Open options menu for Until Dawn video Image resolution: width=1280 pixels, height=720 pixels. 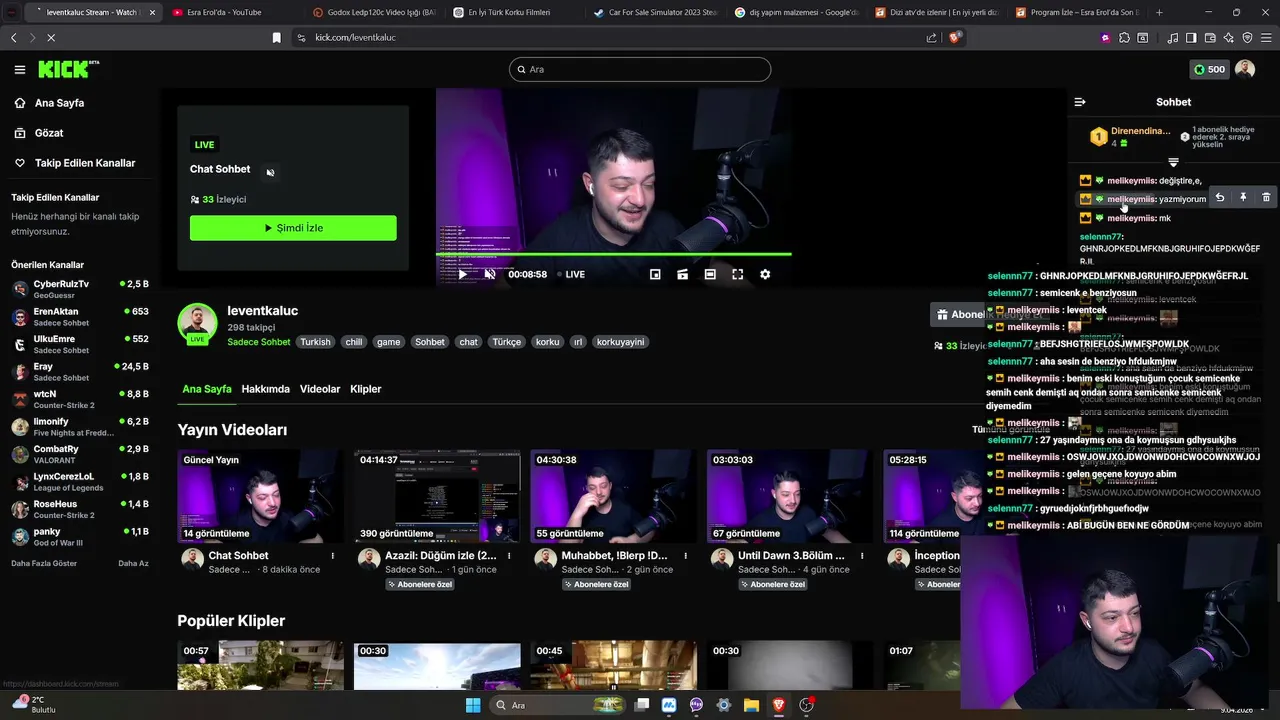tap(863, 555)
